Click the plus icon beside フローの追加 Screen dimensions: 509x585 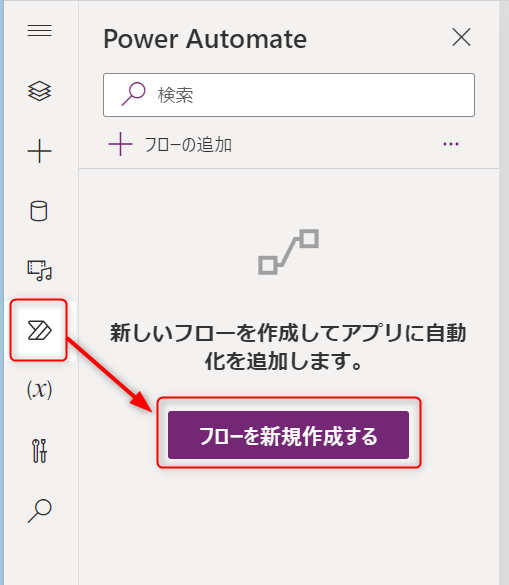coord(120,144)
